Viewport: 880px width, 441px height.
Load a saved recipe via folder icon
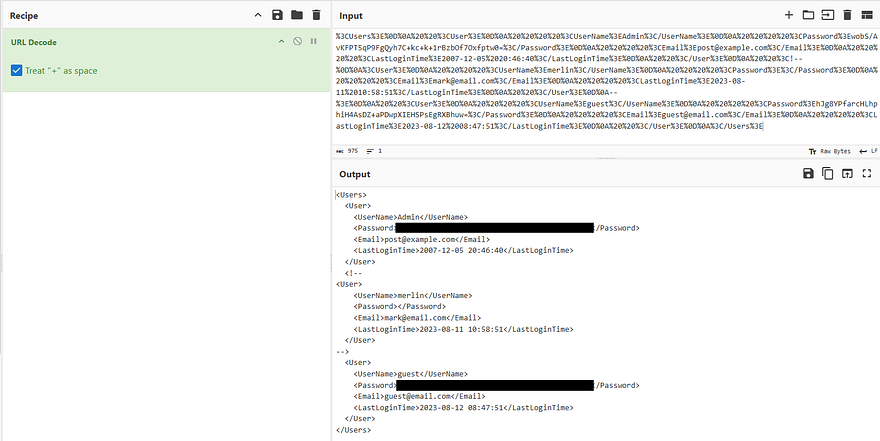[296, 15]
